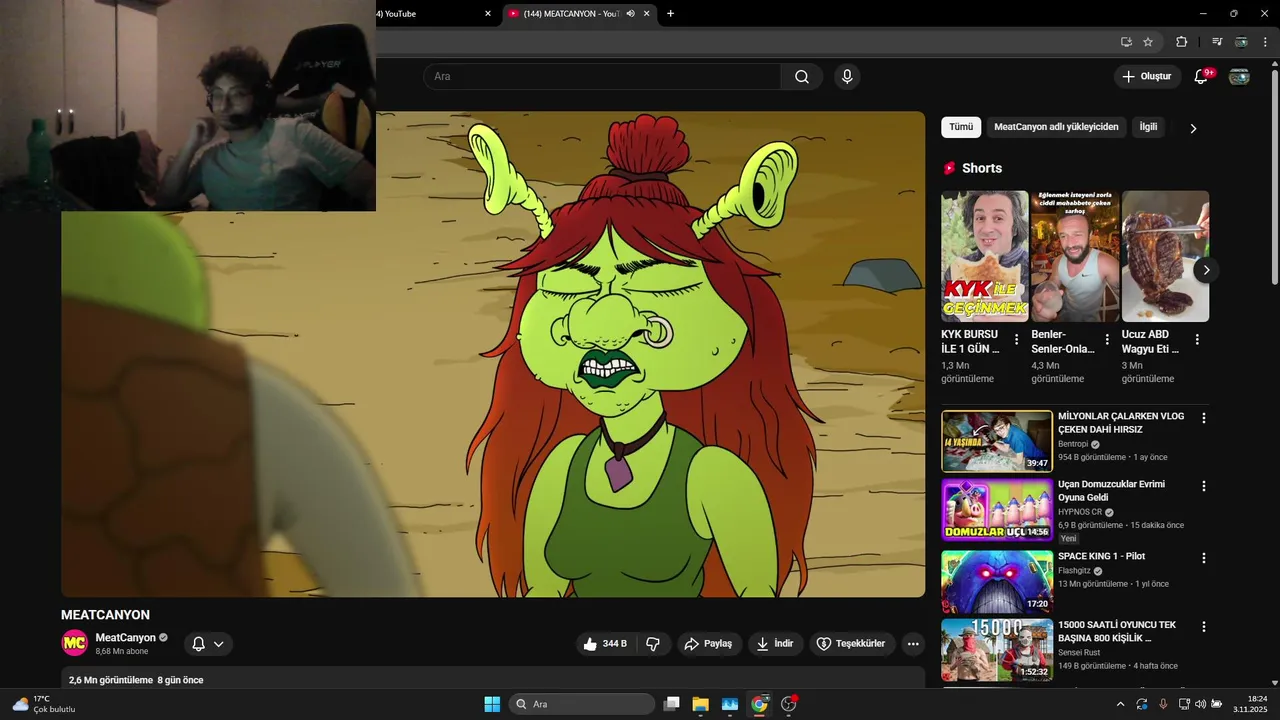
Task: Open options for 15000 SAATLİ OYUNCU video
Action: (x=1204, y=627)
